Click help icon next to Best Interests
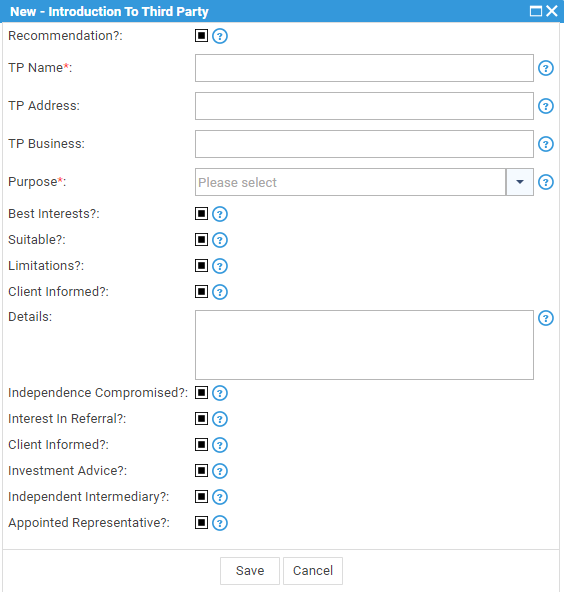This screenshot has width=564, height=592. pyautogui.click(x=220, y=214)
